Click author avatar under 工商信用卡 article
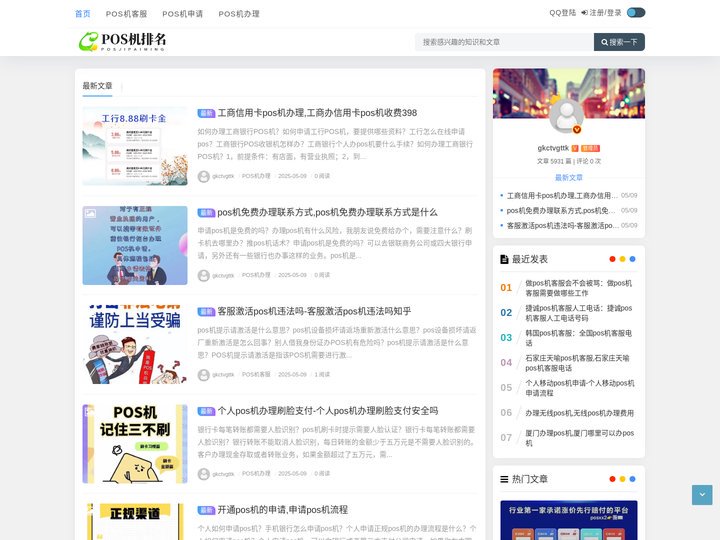 203,176
